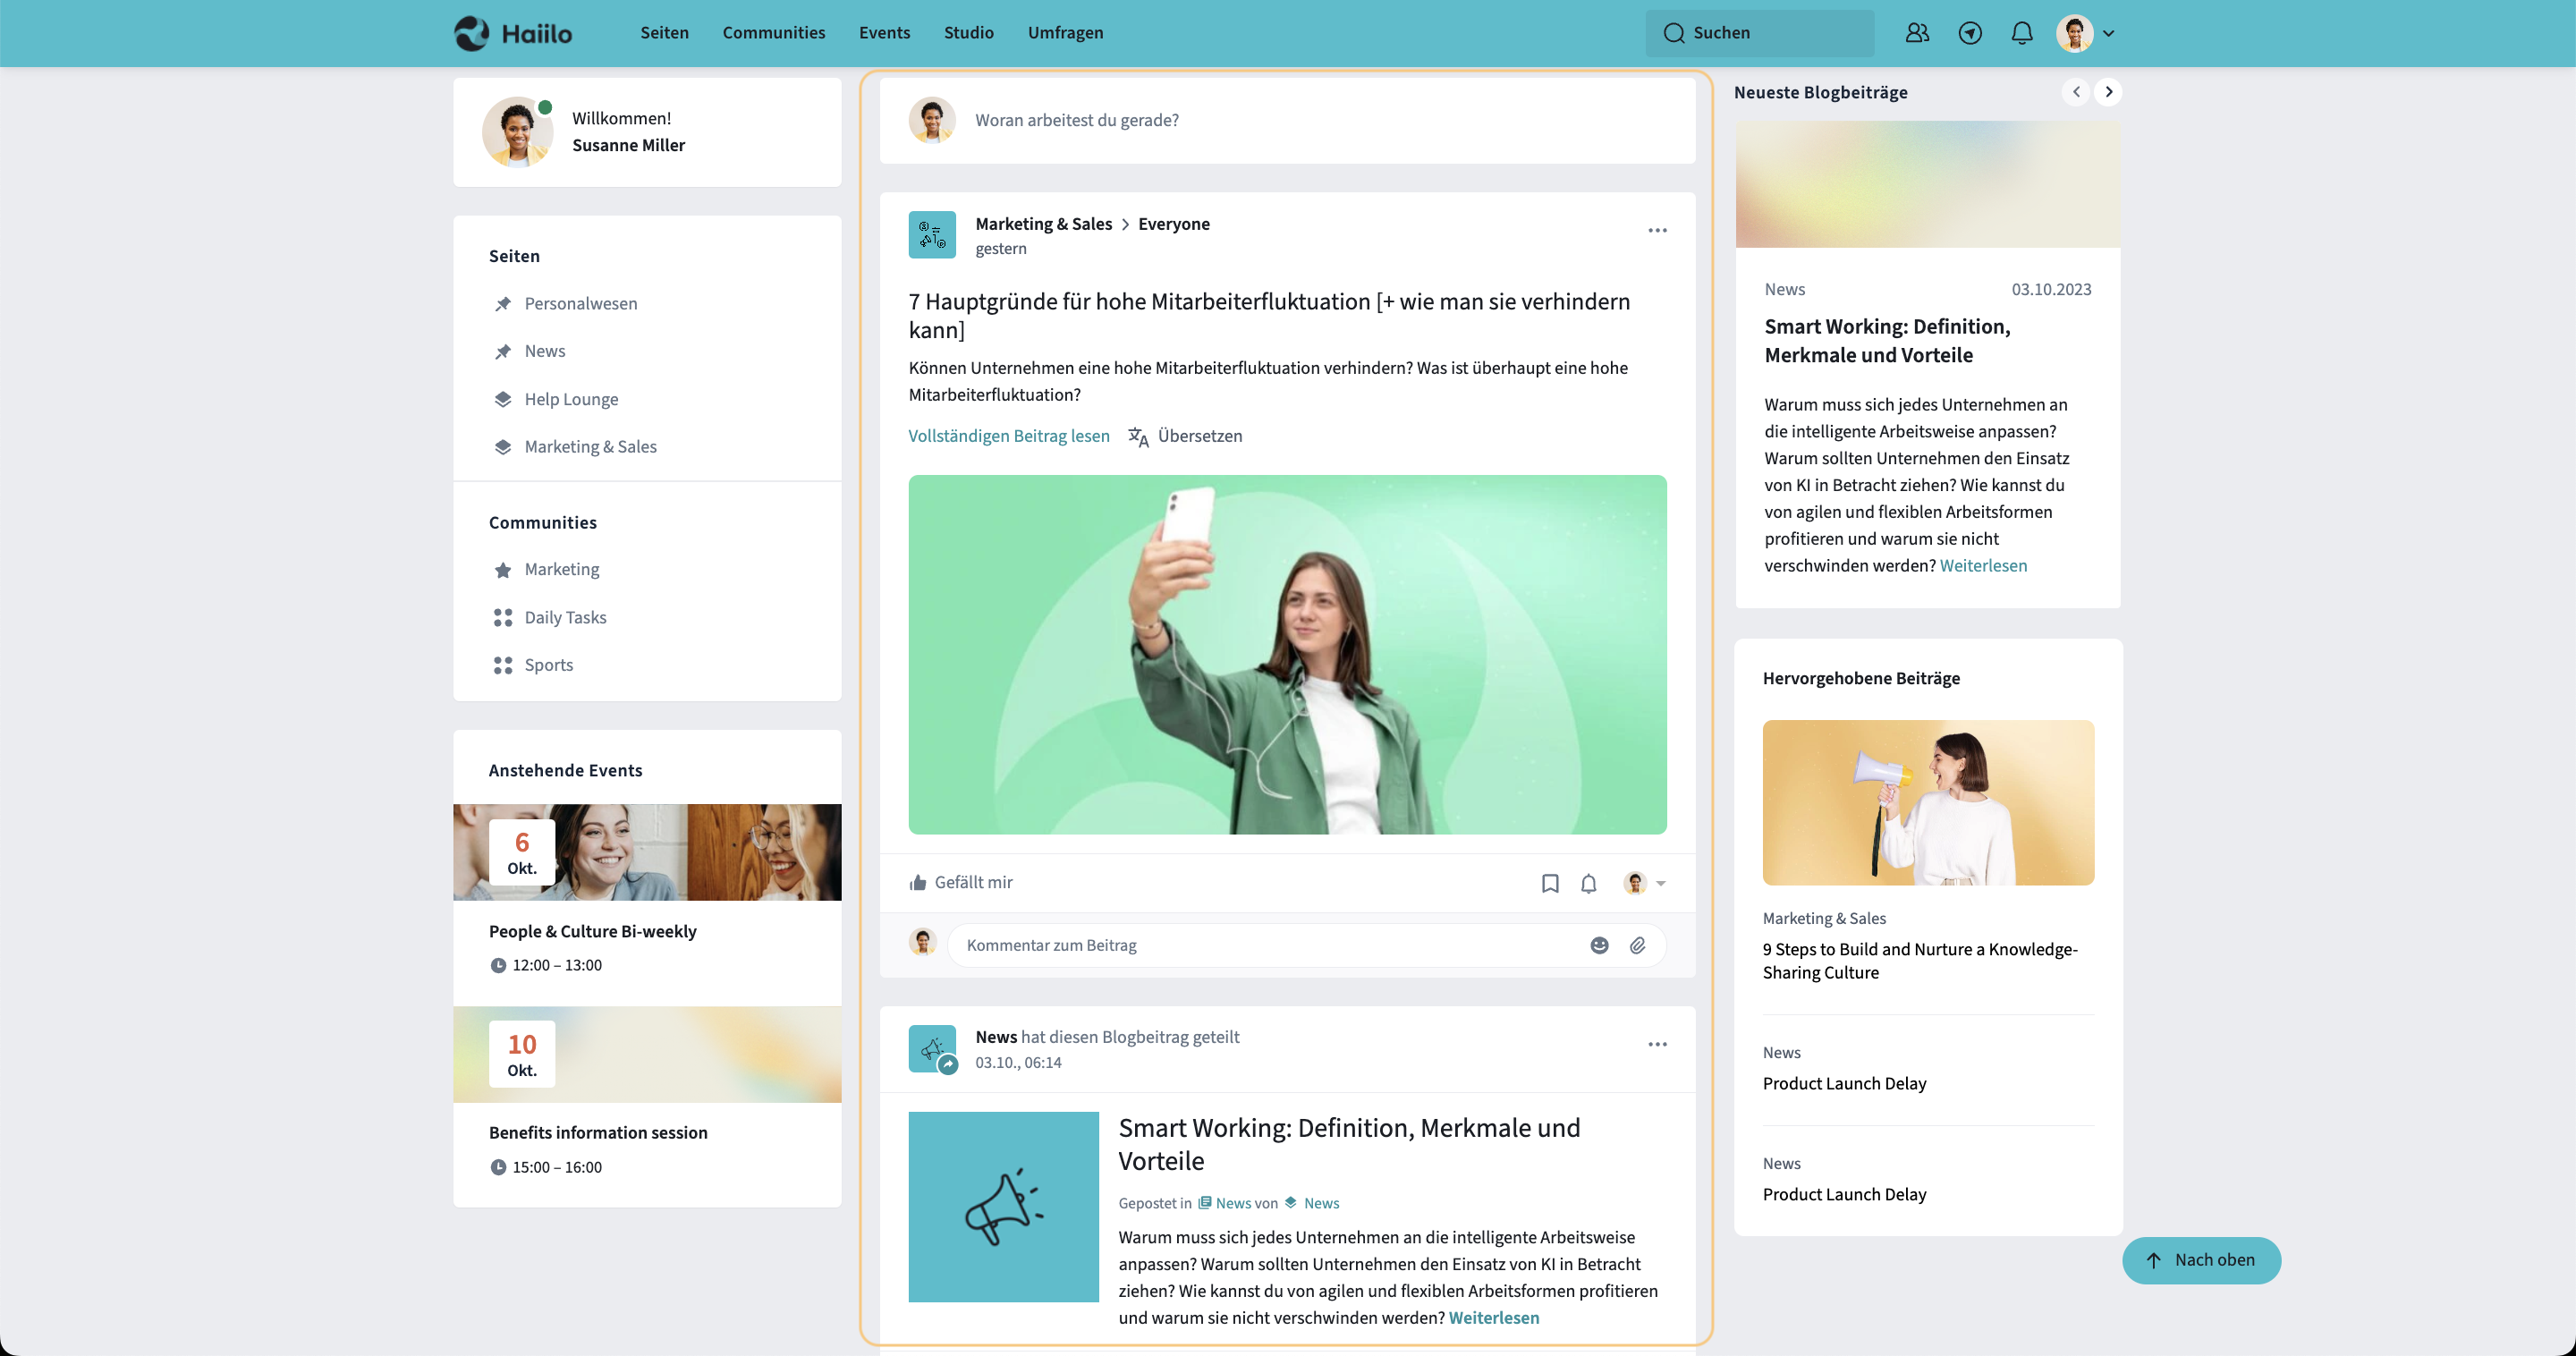Insert an emoji into the comment field
Screen dimensions: 2576x1356
tap(1598, 945)
